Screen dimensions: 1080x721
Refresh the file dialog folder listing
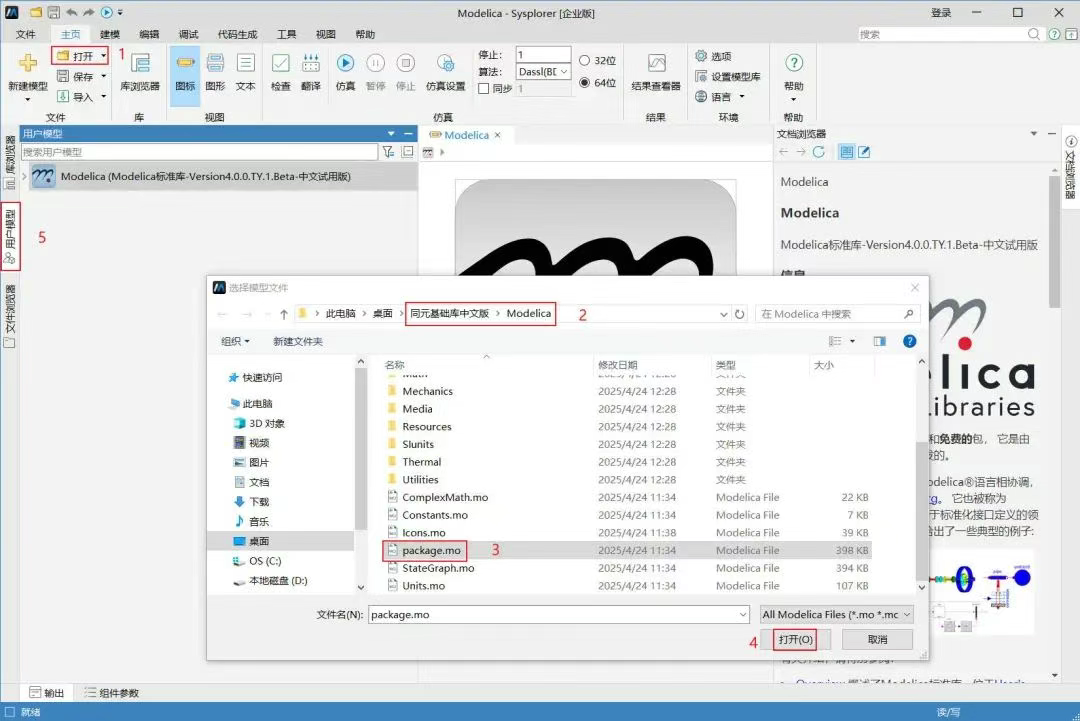point(739,314)
